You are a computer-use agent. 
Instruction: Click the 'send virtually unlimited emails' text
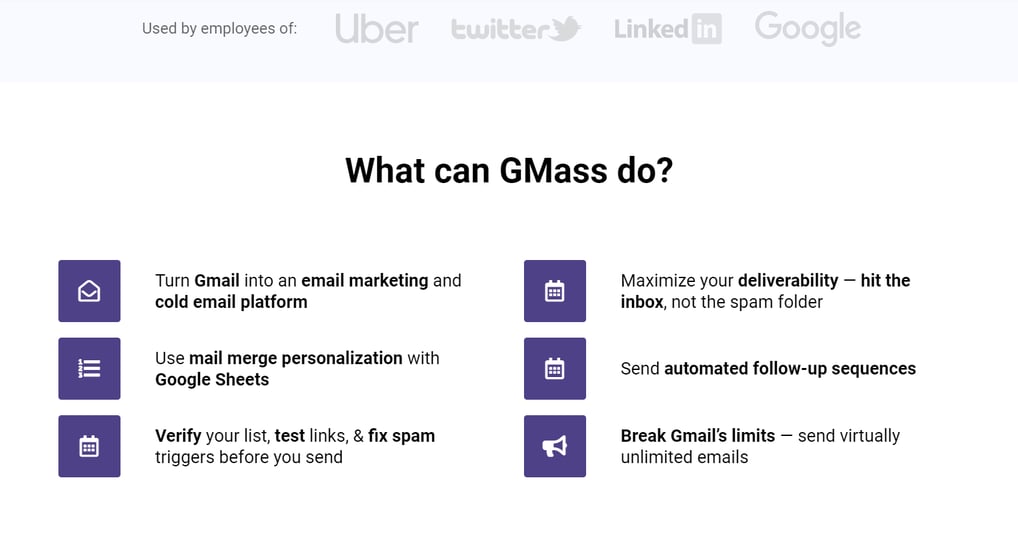(x=760, y=446)
